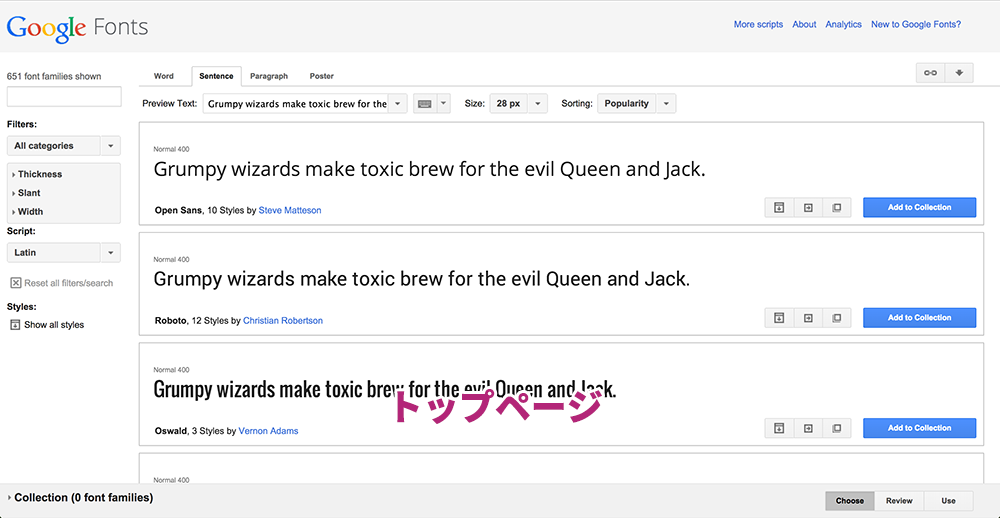Click New to Google Fonts? link
This screenshot has height=518, width=1000.
[916, 24]
